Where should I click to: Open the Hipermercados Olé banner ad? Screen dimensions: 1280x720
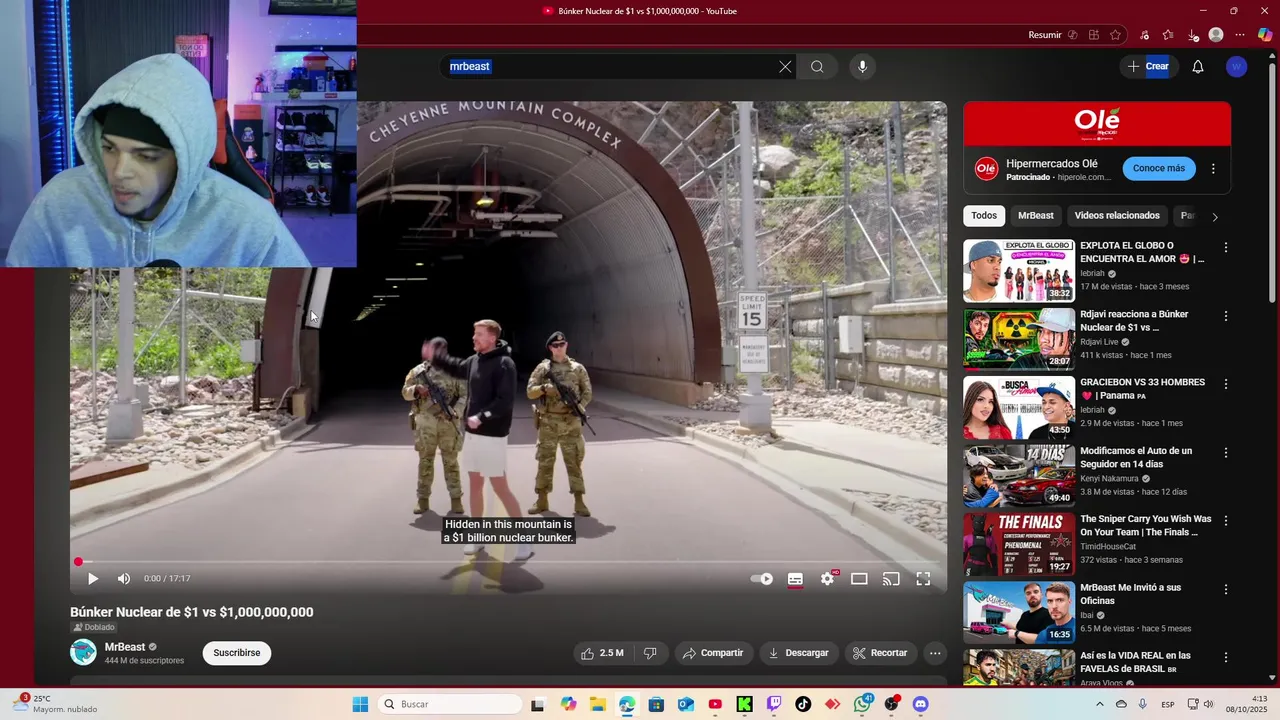pyautogui.click(x=1097, y=124)
